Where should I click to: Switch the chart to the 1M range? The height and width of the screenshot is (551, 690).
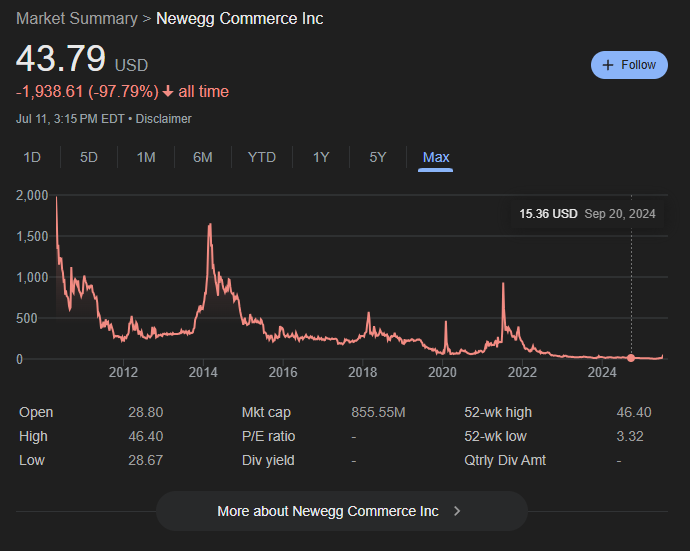[146, 157]
